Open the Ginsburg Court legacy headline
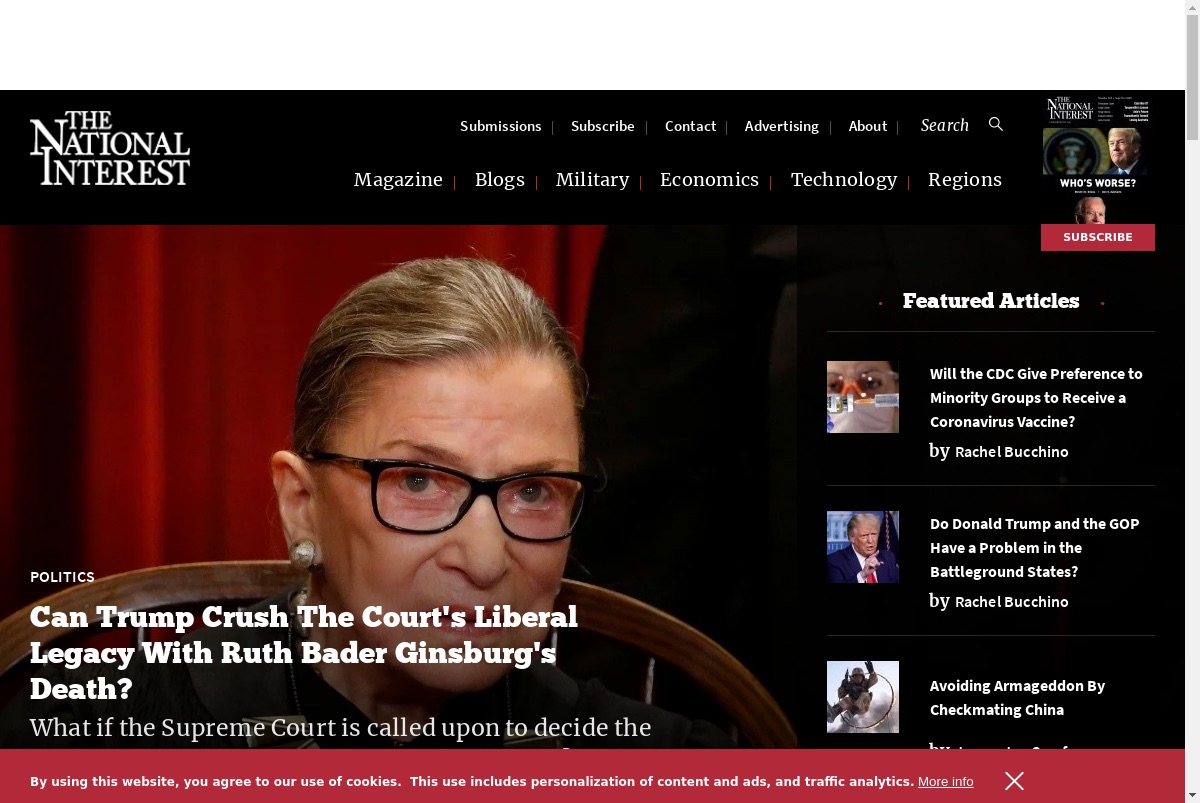The image size is (1200, 803). pos(304,653)
